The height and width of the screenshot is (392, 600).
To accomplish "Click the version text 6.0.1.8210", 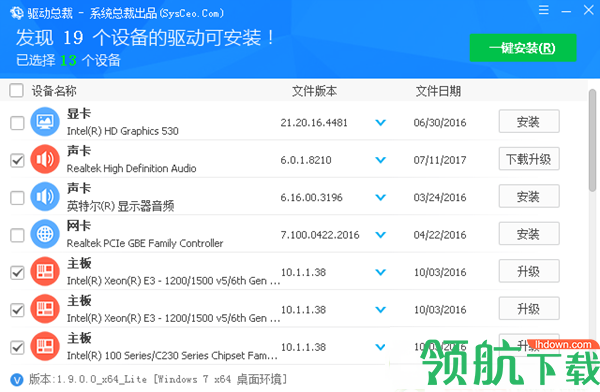I will [x=306, y=160].
